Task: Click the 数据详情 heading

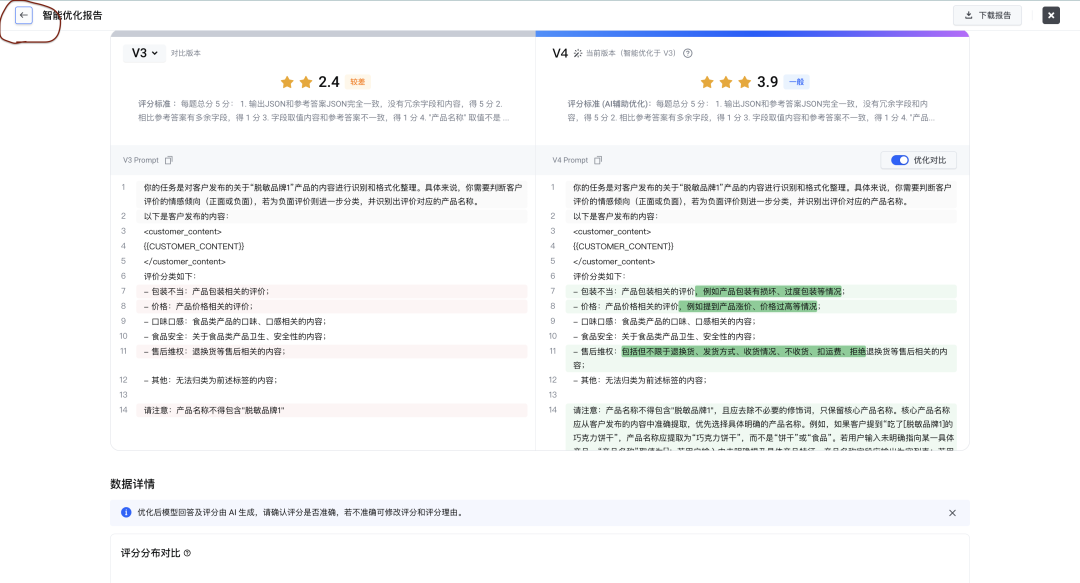Action: (x=132, y=484)
